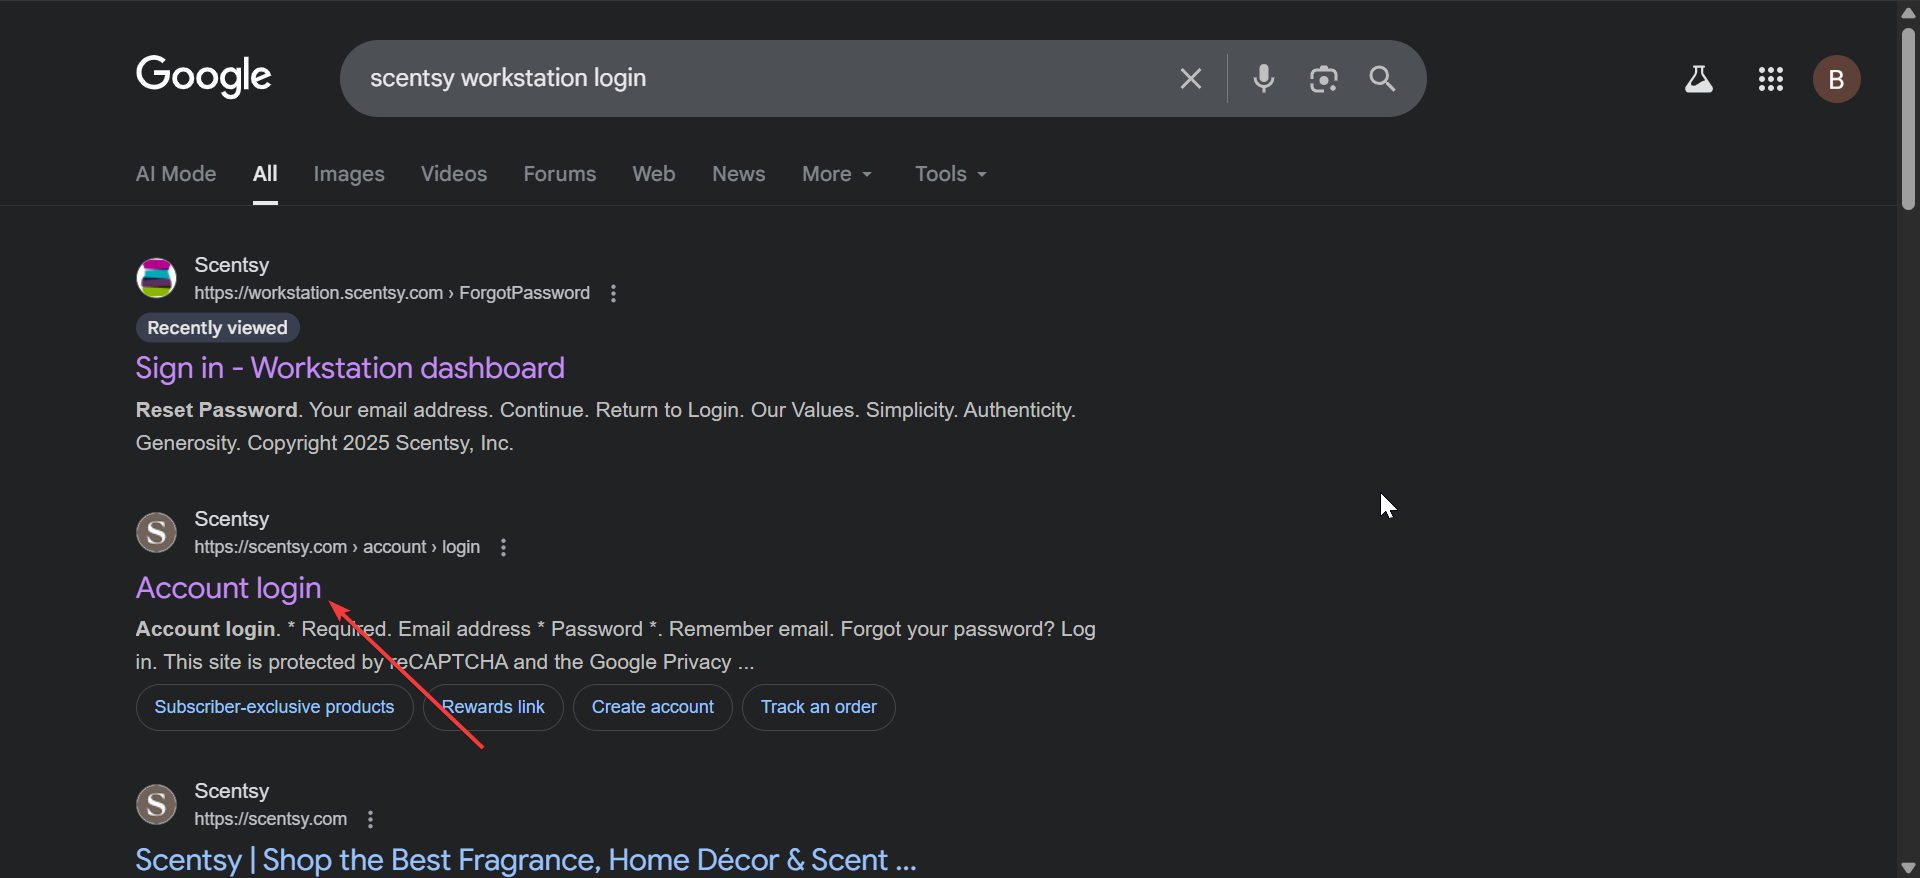Open Search by image camera icon
1920x878 pixels.
1323,79
